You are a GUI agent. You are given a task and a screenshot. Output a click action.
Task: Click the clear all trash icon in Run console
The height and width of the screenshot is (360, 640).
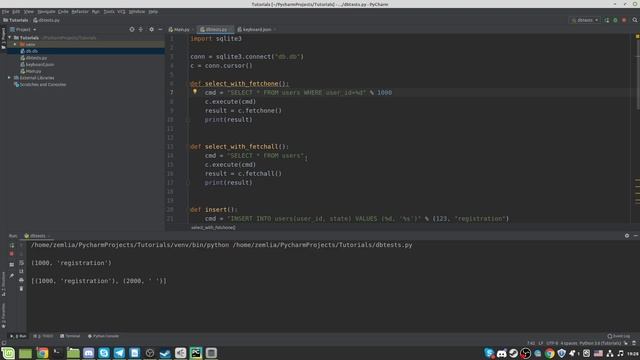point(21,289)
